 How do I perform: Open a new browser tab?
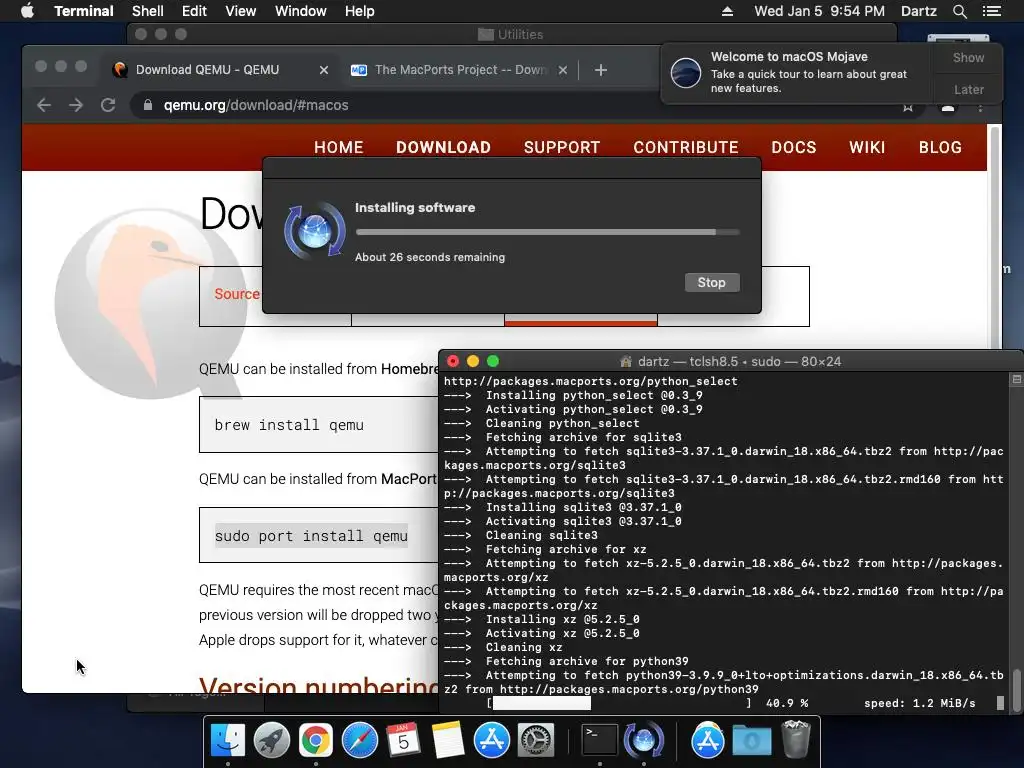pos(601,70)
